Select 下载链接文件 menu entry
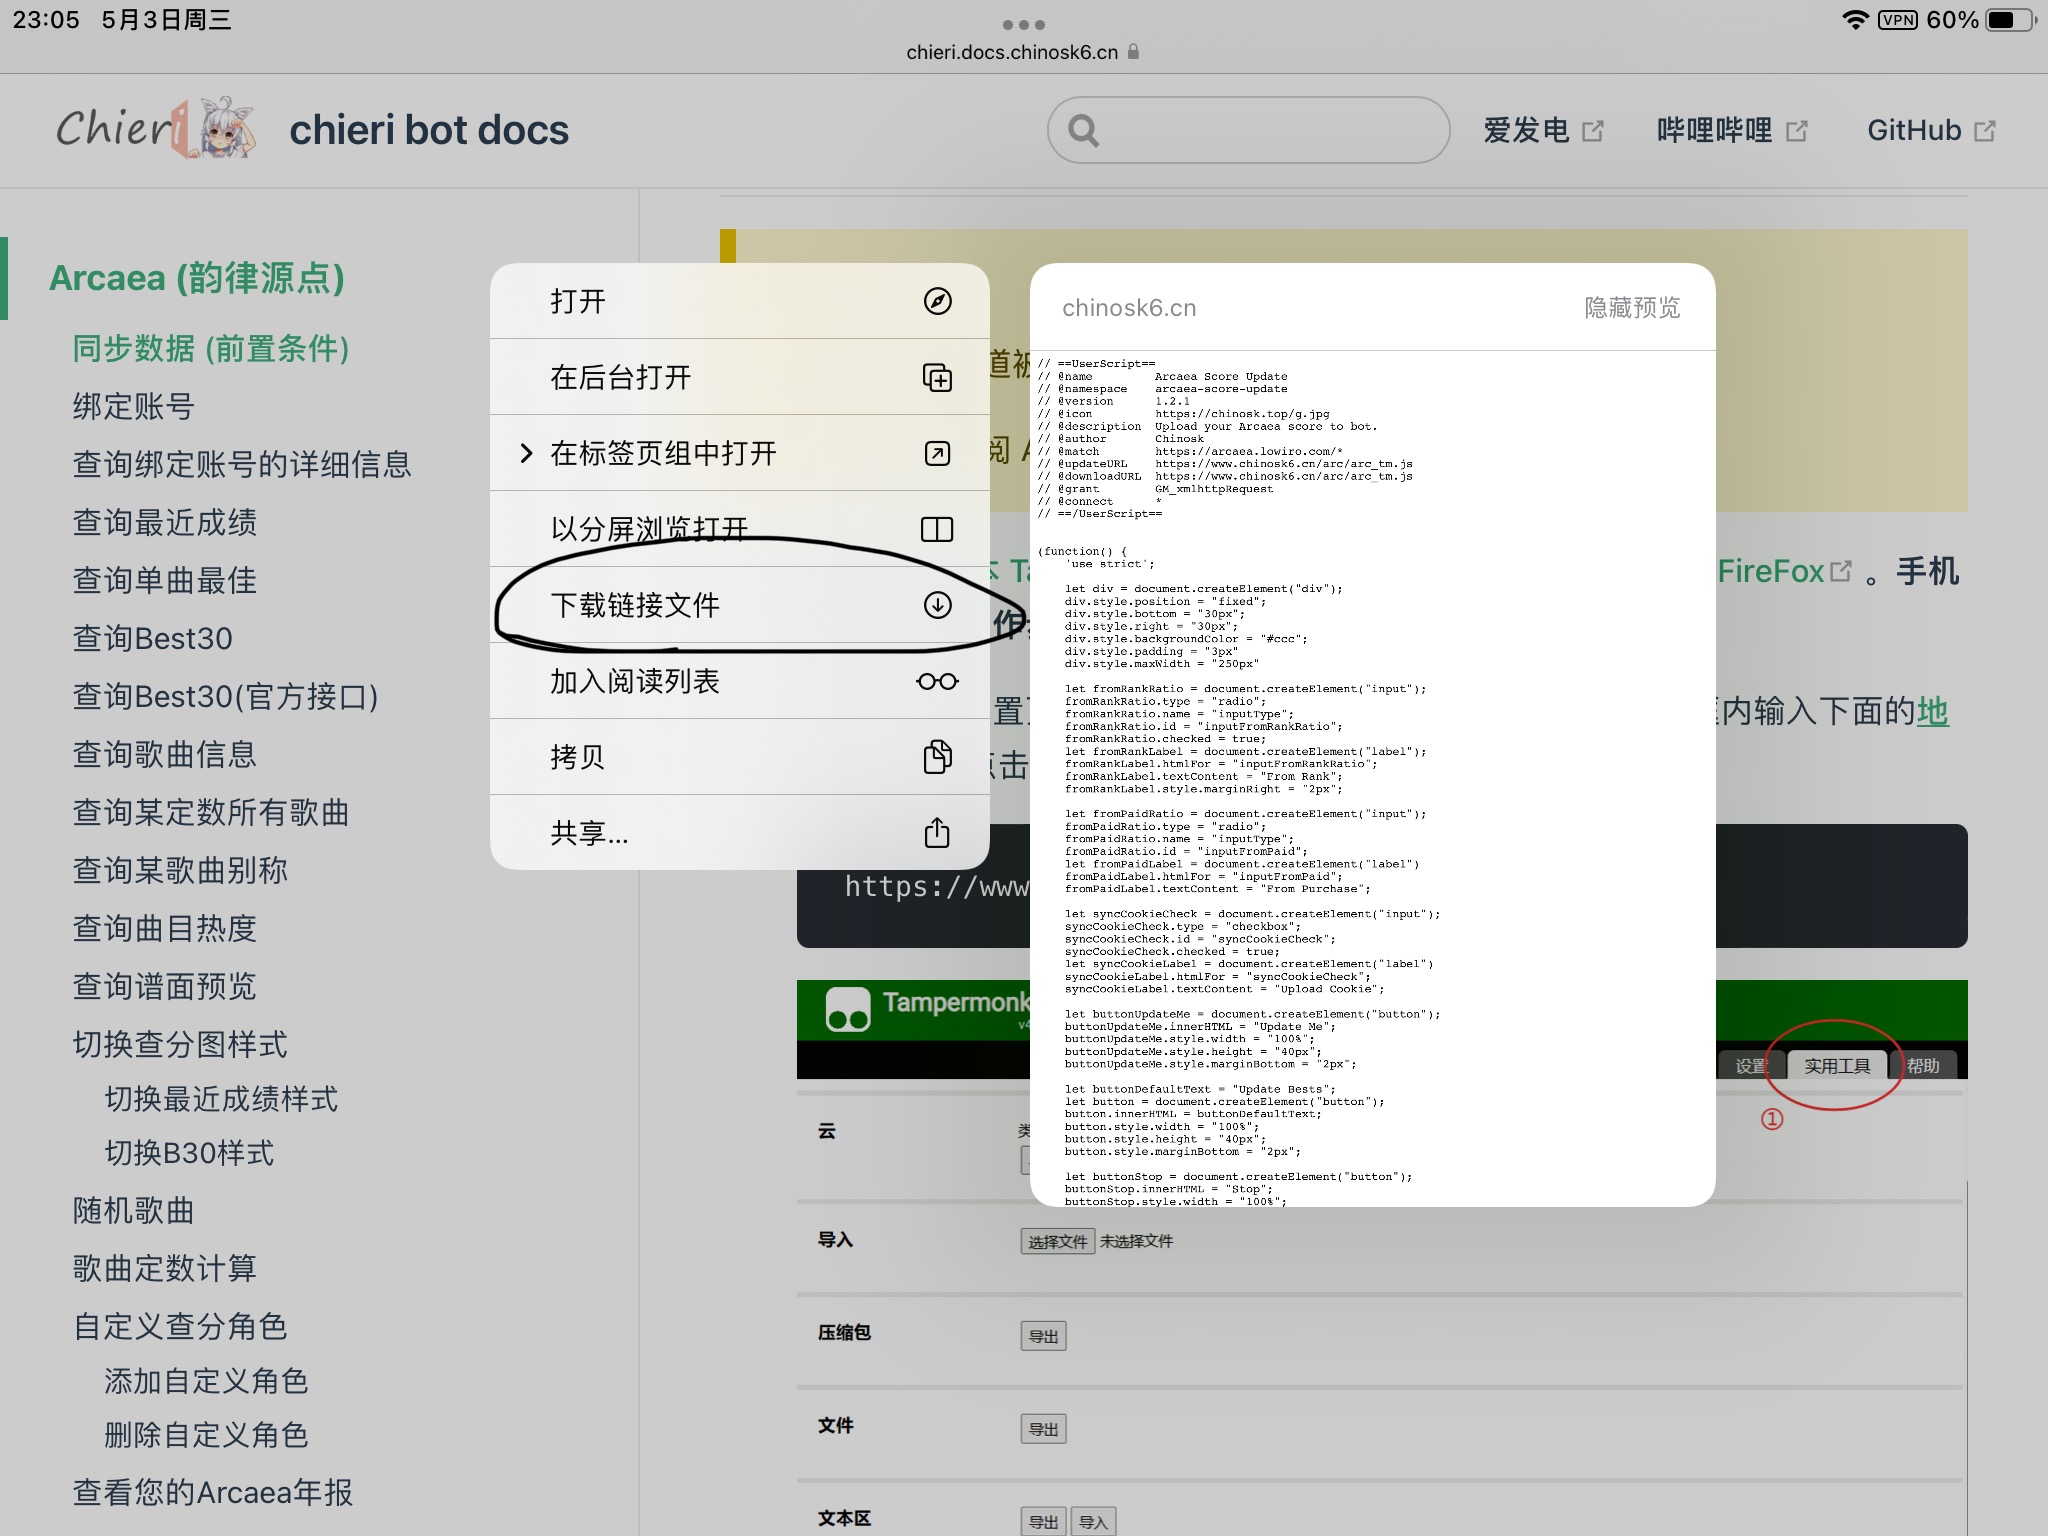 tap(636, 605)
